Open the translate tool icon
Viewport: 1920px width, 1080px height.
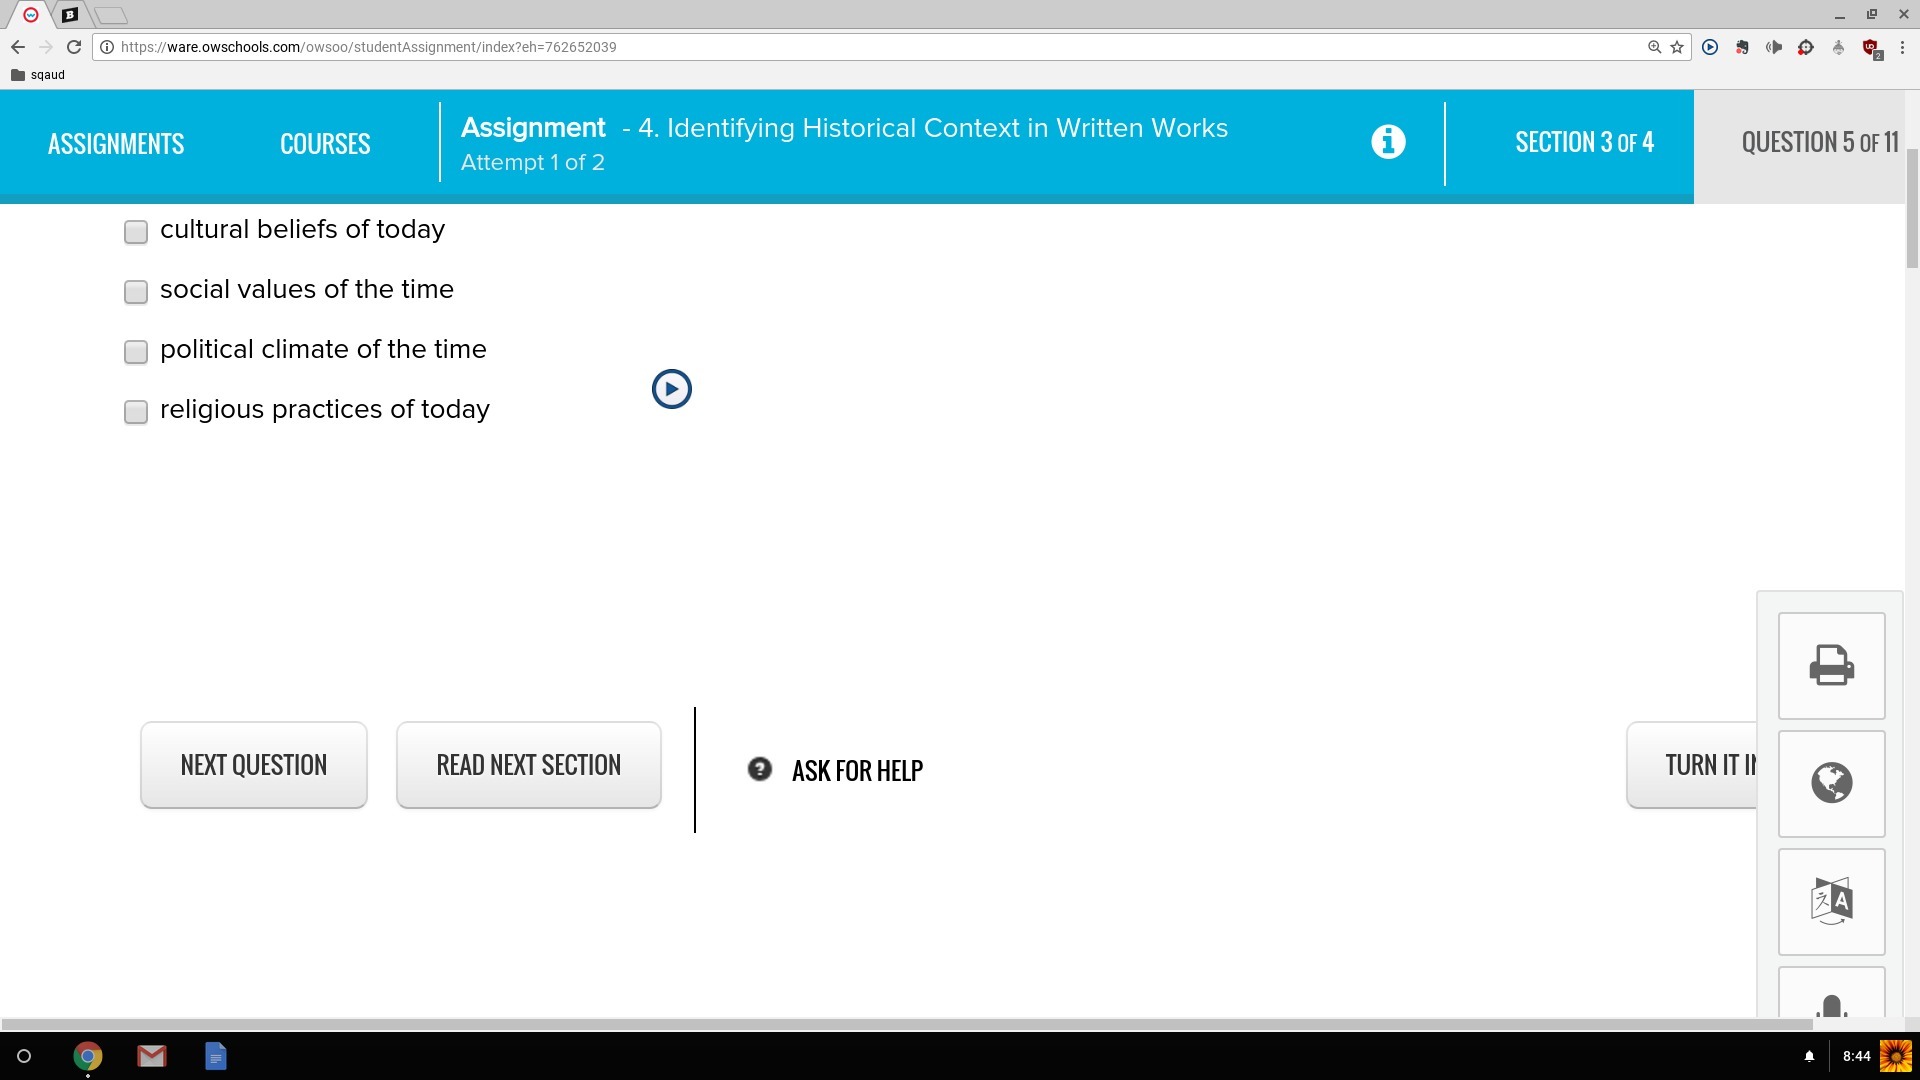pyautogui.click(x=1831, y=901)
